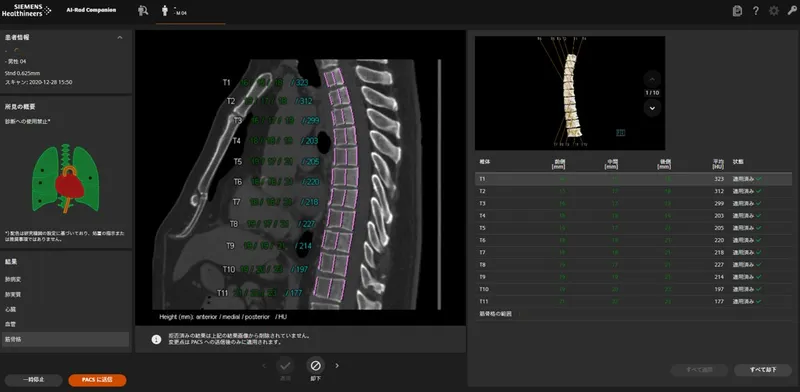Open settings with the gear icon
Screen dimensions: 800x392
774,11
